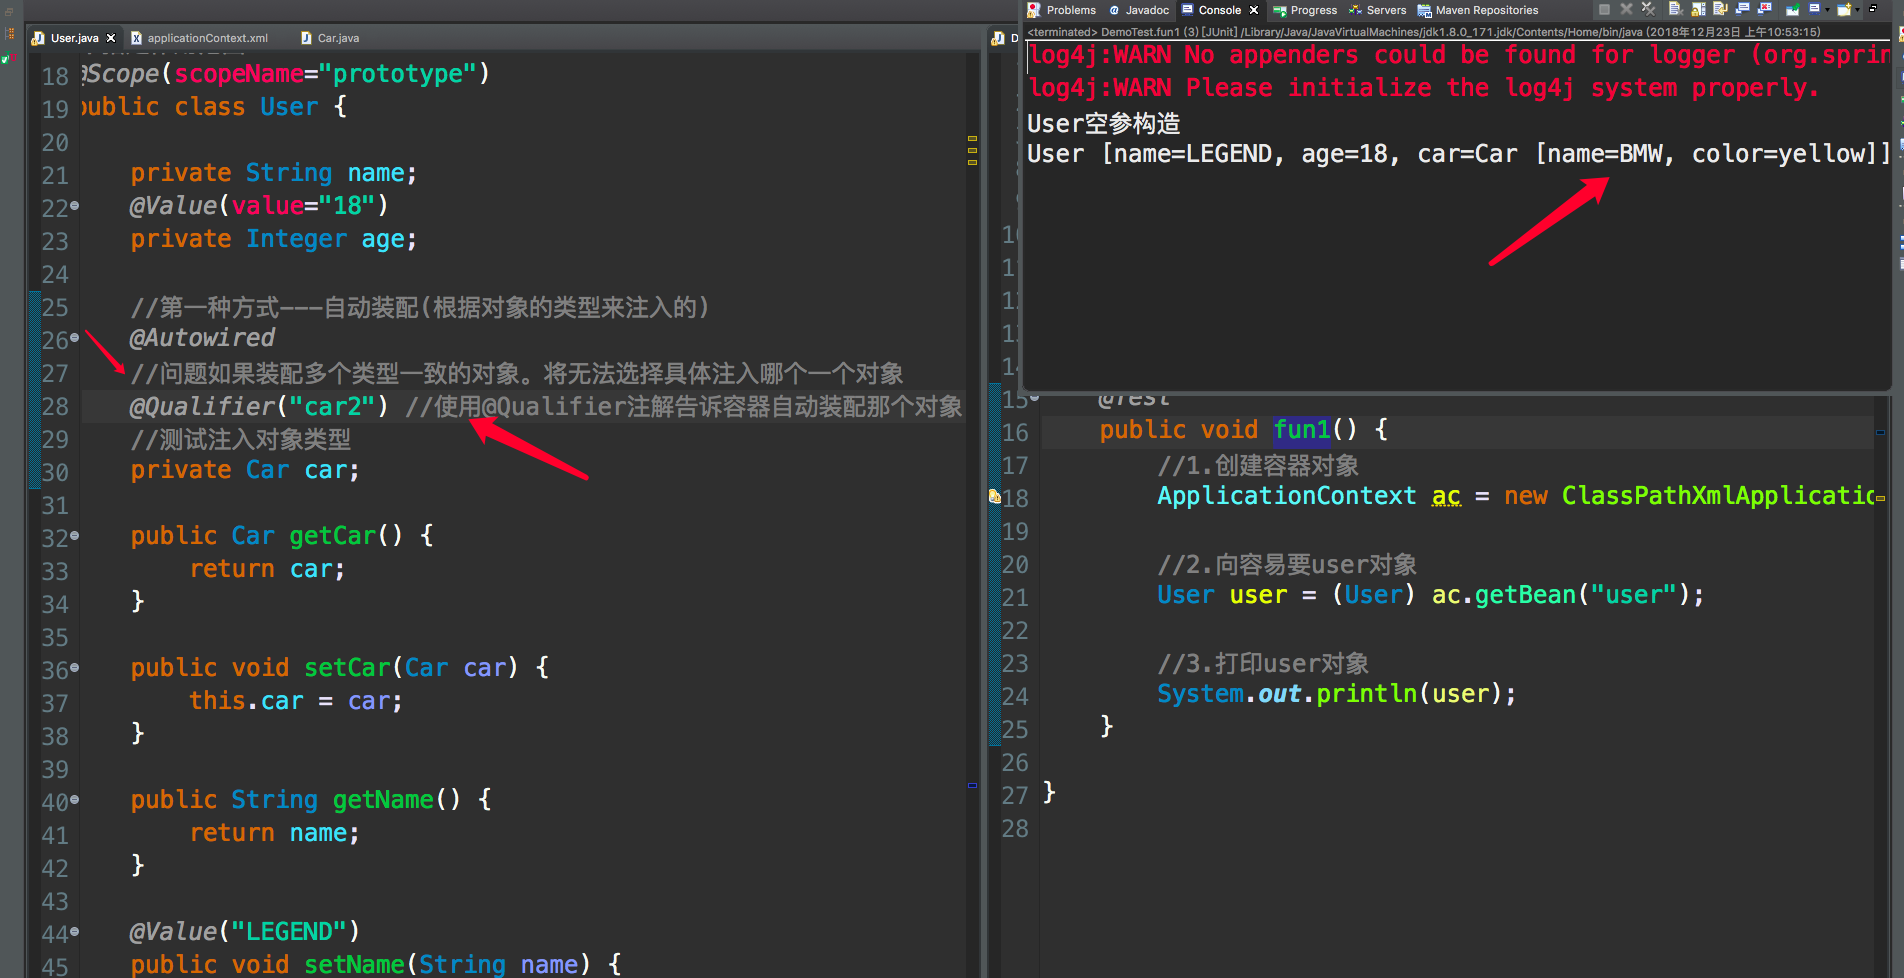
Task: Click Remove All Terminated Launches icon
Action: [x=1648, y=9]
